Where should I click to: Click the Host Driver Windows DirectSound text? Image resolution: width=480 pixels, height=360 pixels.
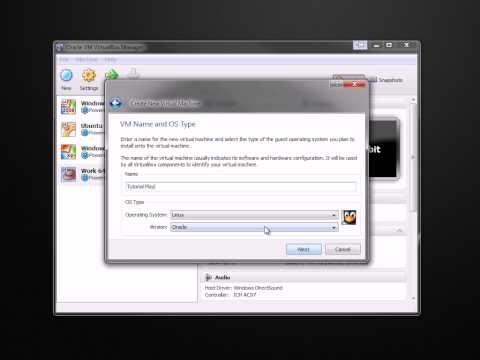pyautogui.click(x=244, y=288)
